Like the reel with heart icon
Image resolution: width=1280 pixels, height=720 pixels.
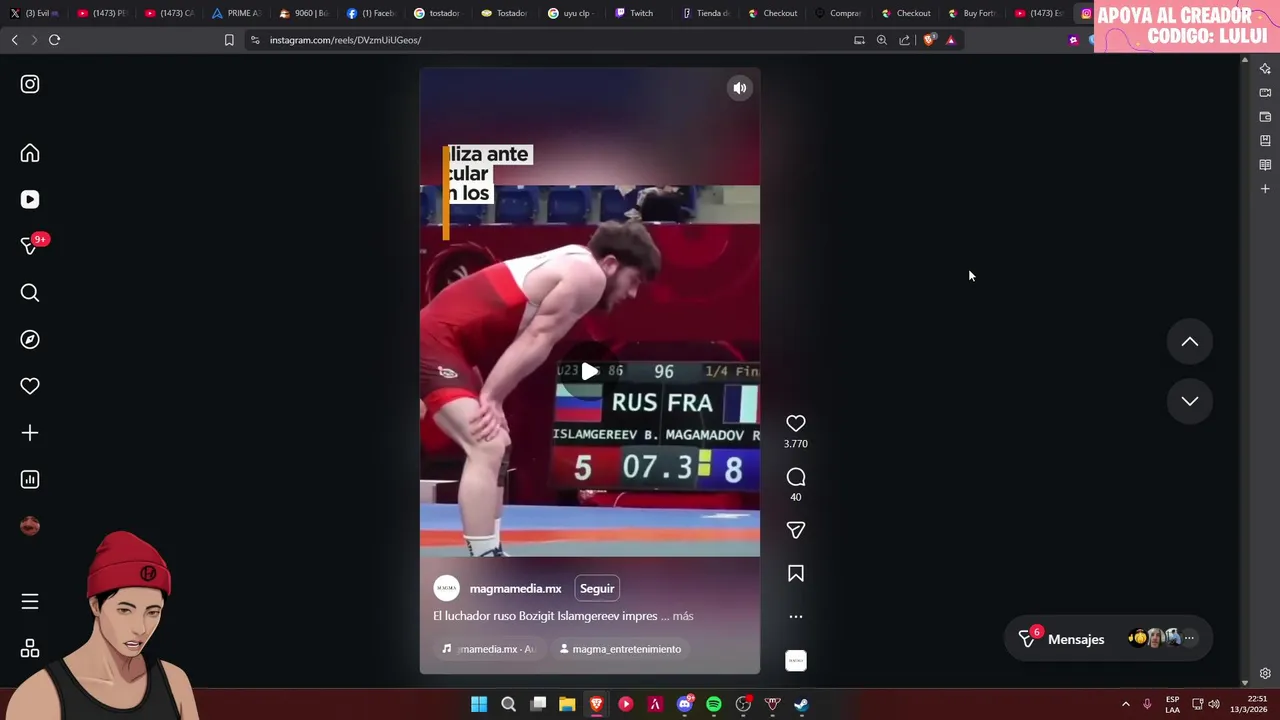(796, 424)
